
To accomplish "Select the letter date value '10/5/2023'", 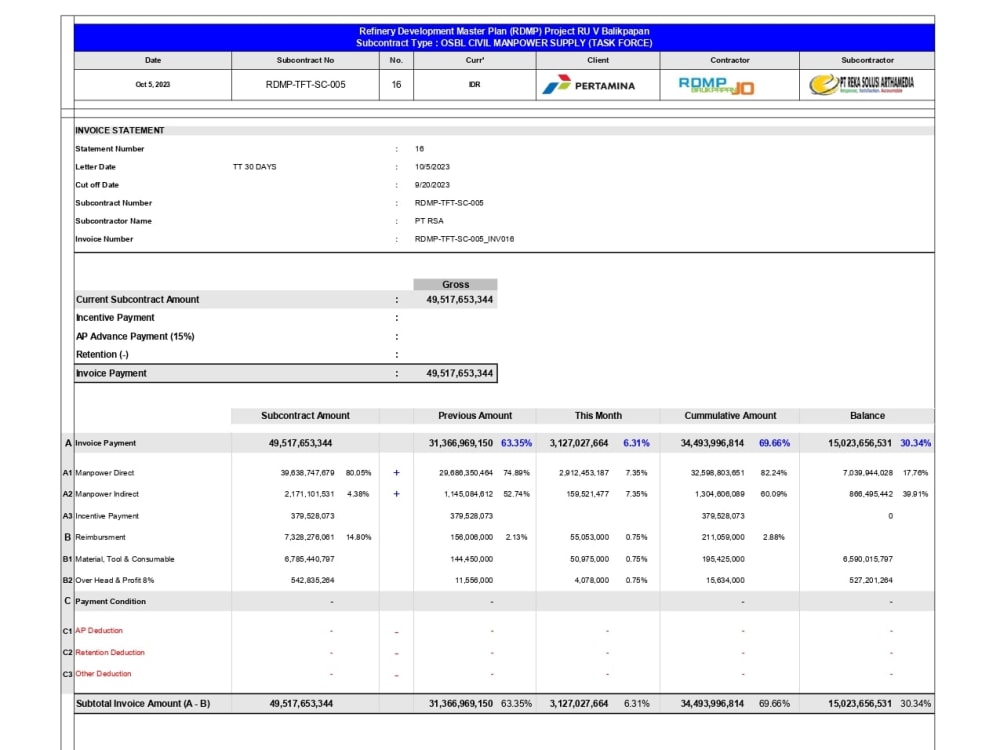I will click(x=432, y=166).
